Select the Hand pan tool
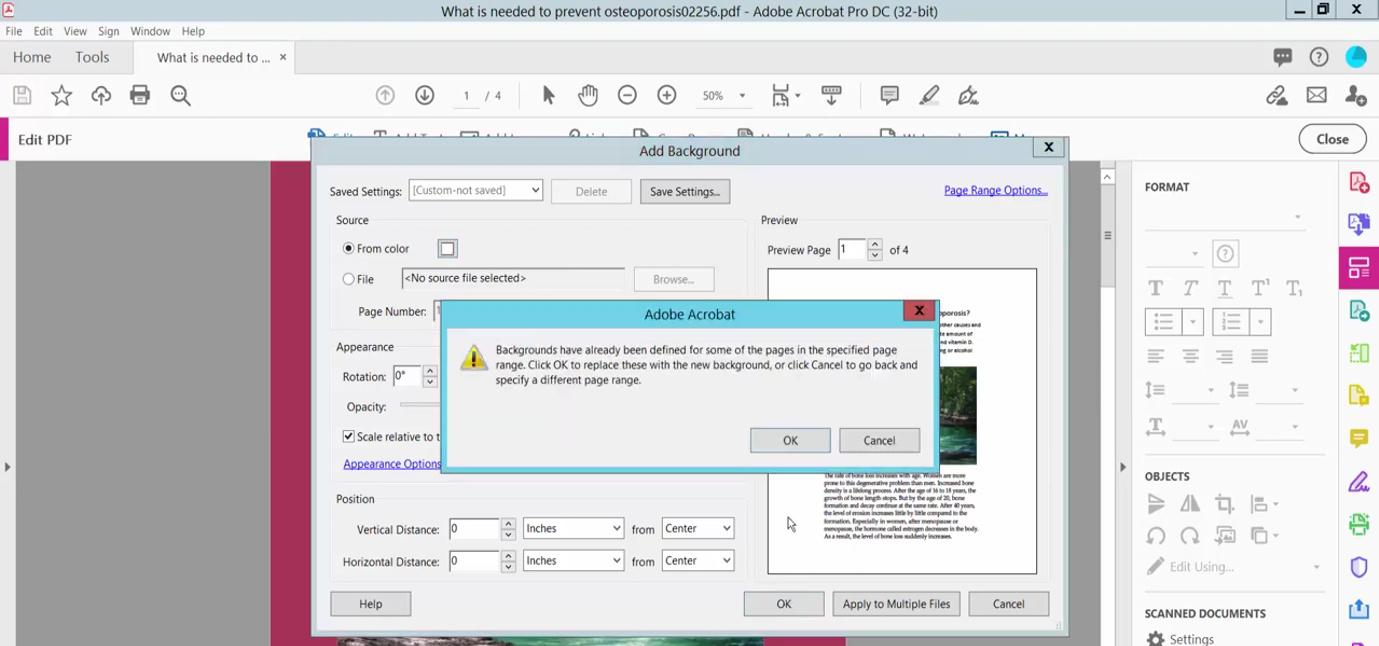Viewport: 1379px width, 646px height. point(588,95)
